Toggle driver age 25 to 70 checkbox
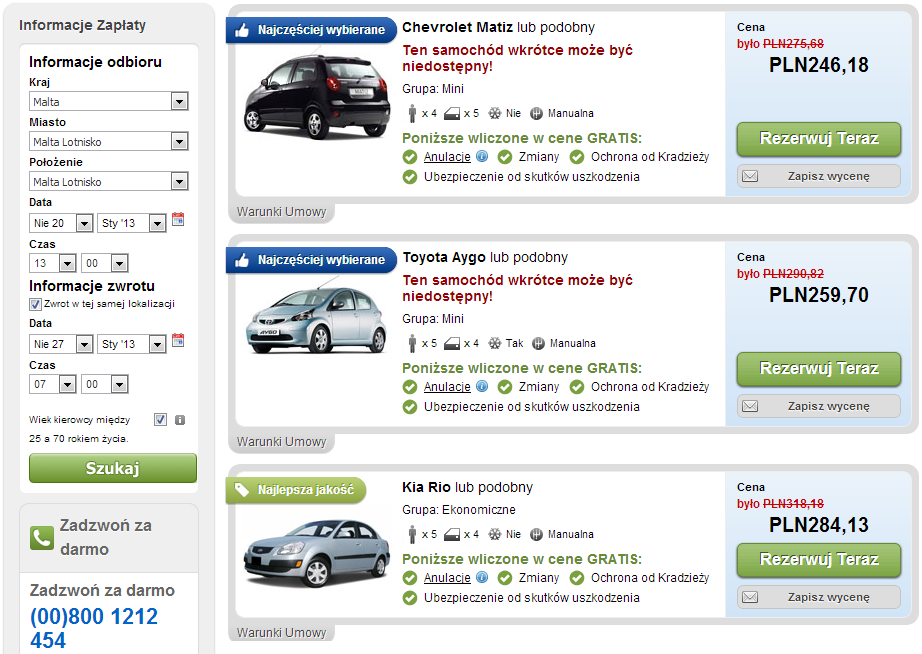Screen dimensions: 922x654 [160, 420]
